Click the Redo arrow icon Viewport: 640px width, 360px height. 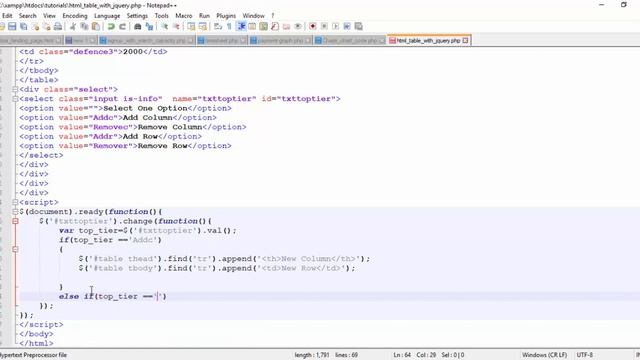pyautogui.click(x=122, y=27)
